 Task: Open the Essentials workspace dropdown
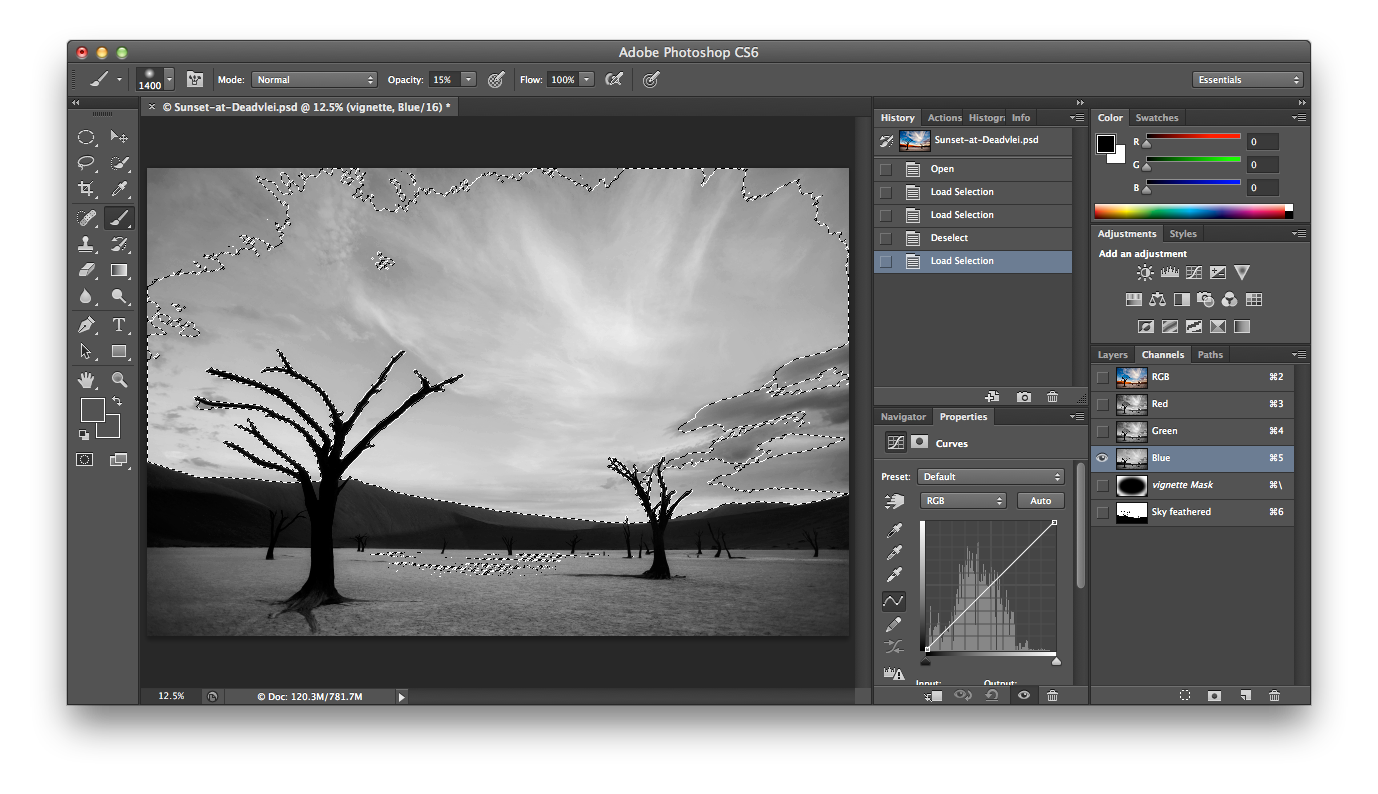point(1248,79)
